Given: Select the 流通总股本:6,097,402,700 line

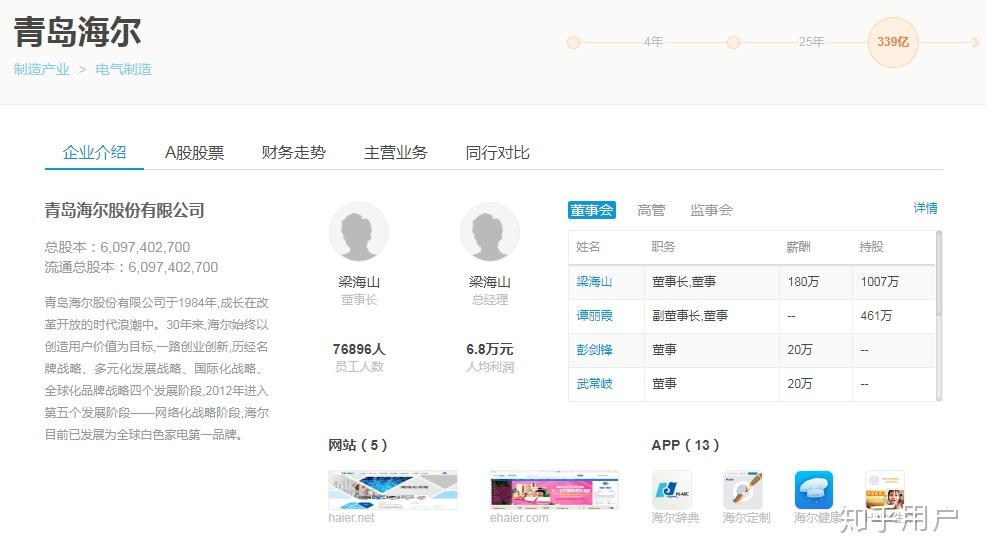Looking at the screenshot, I should 131,267.
